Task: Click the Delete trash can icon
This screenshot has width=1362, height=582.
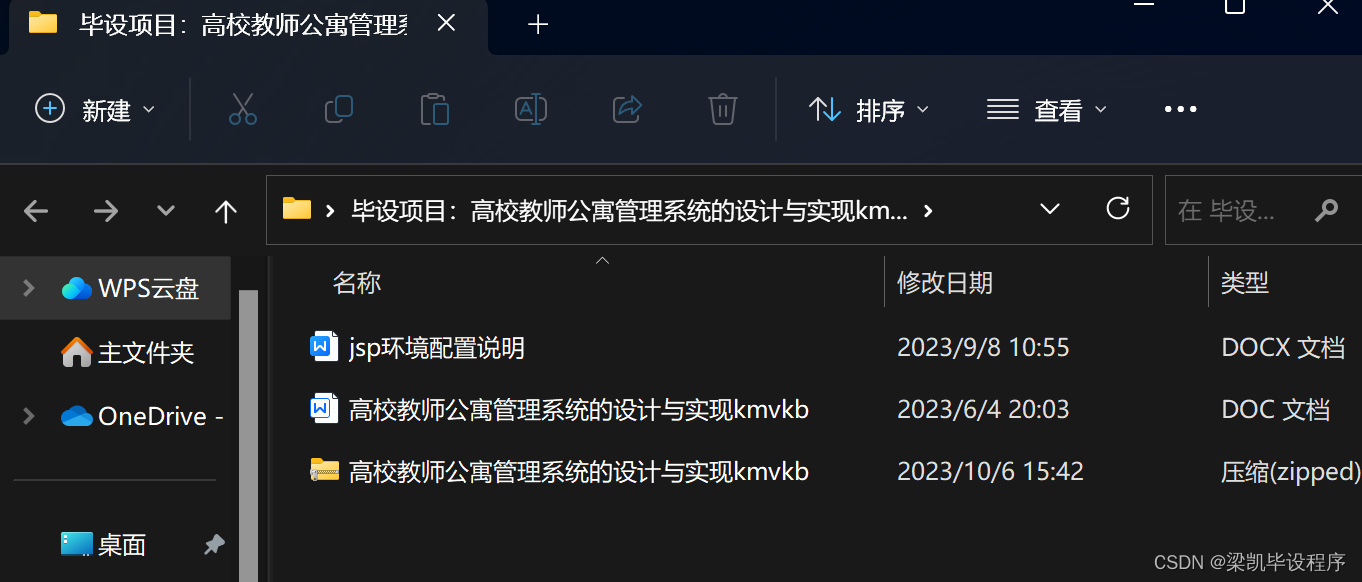Action: tap(723, 109)
